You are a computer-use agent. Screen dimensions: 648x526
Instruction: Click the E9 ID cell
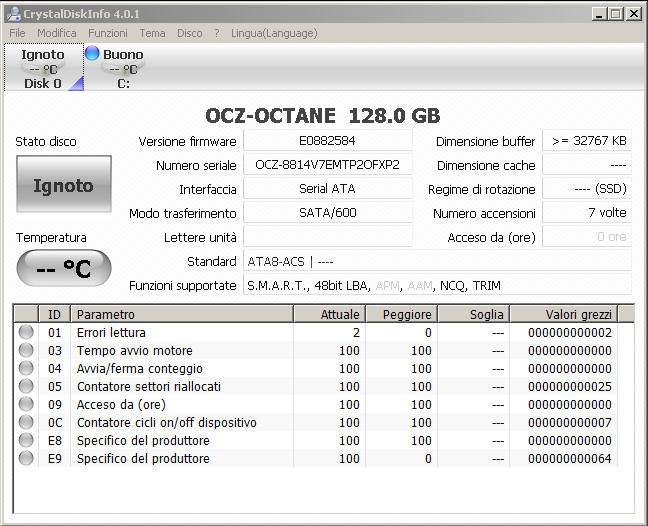(x=55, y=458)
